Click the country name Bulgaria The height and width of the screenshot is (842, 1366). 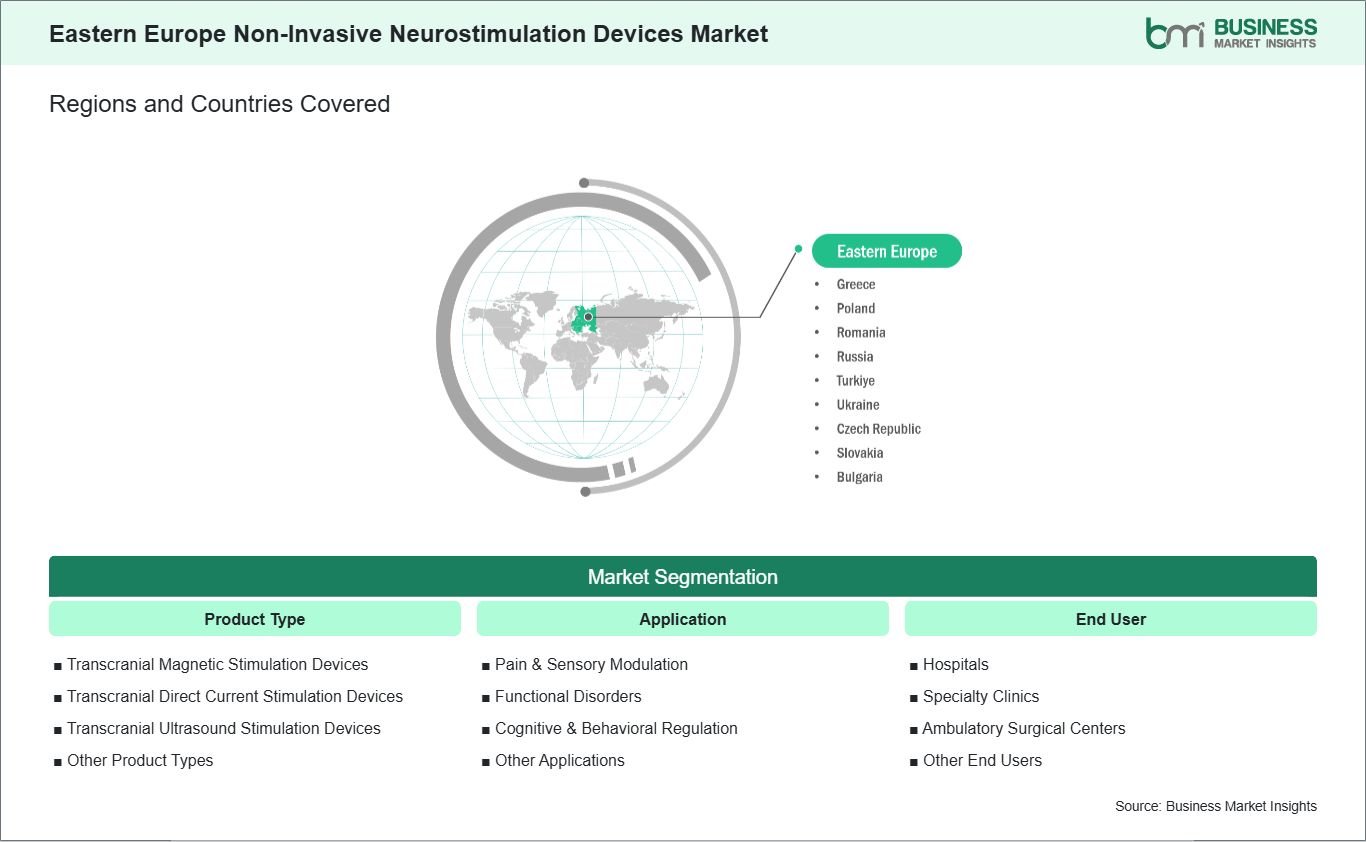click(x=860, y=476)
